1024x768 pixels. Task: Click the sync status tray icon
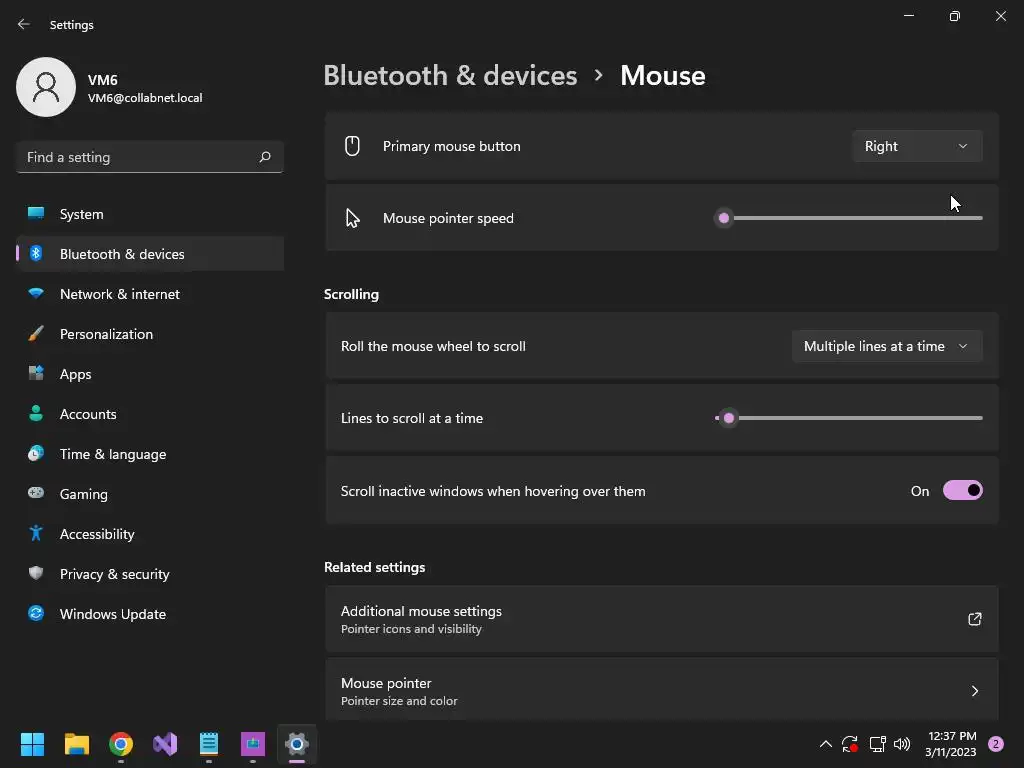coord(850,744)
